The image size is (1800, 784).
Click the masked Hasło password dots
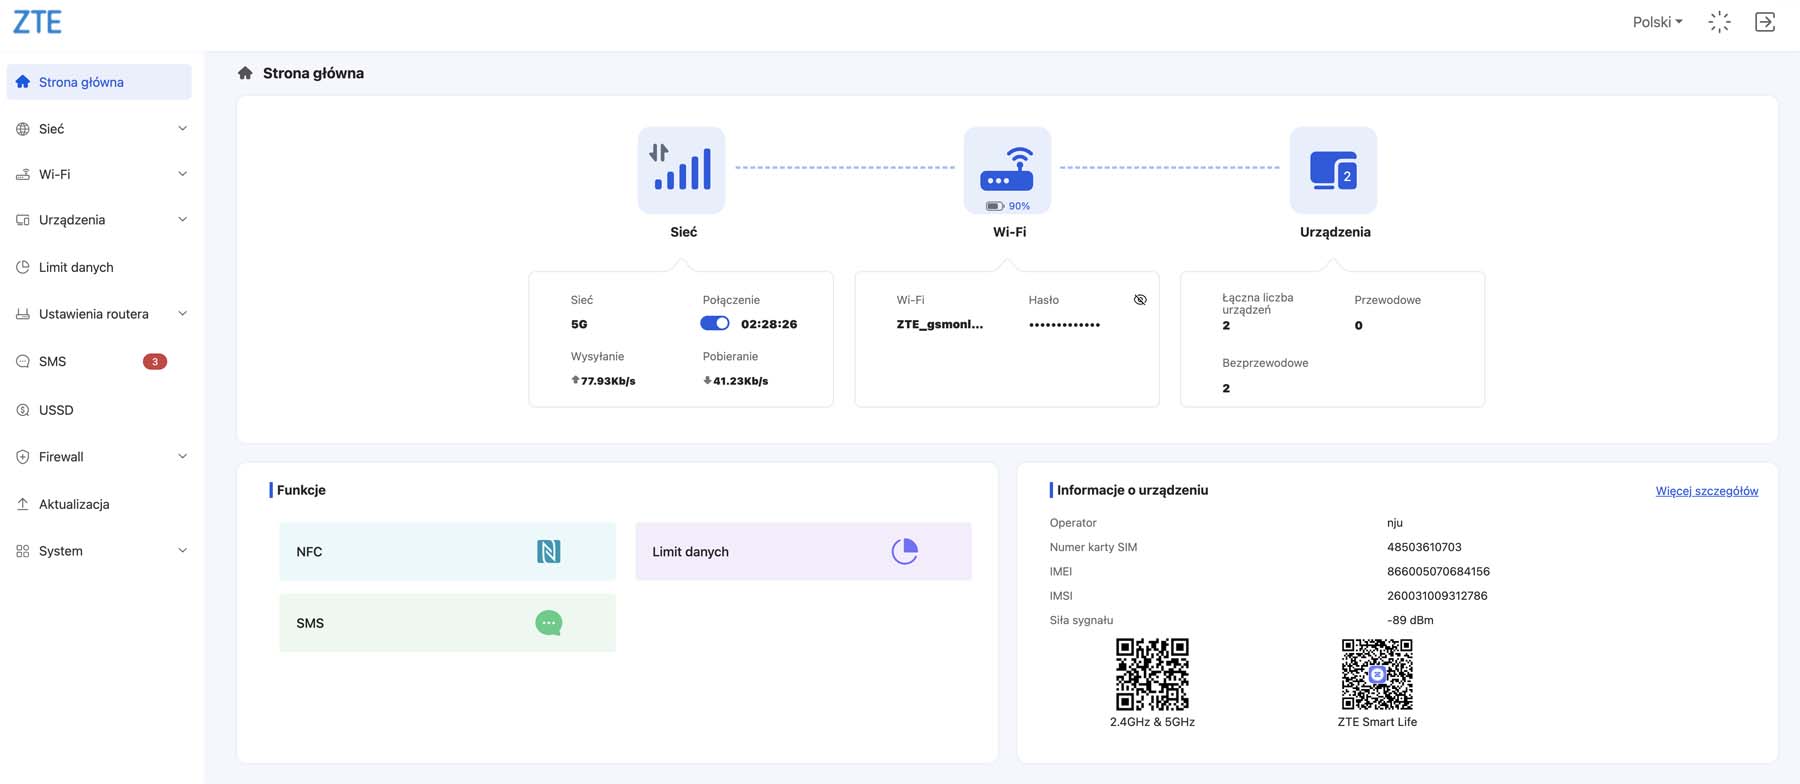pyautogui.click(x=1064, y=324)
